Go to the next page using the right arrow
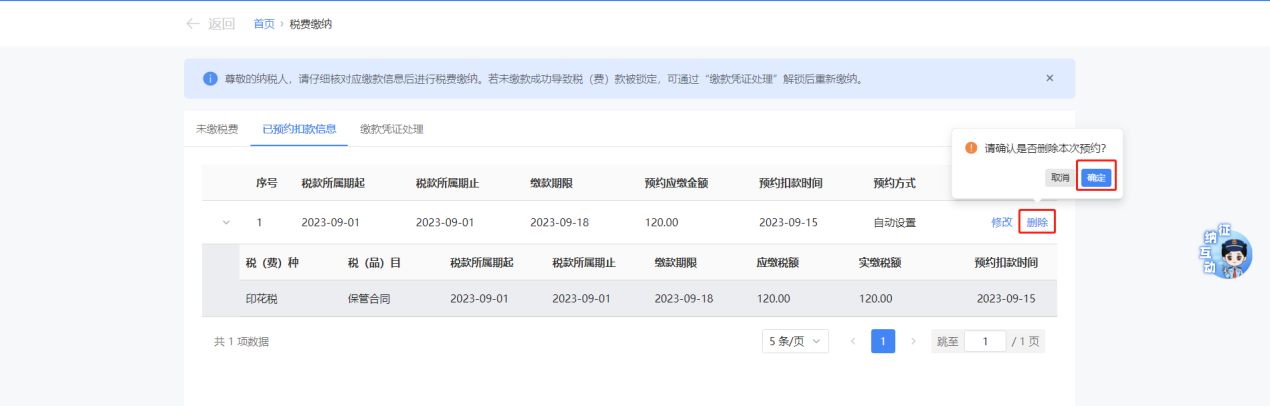Screen dimensions: 1270x406 point(913,341)
